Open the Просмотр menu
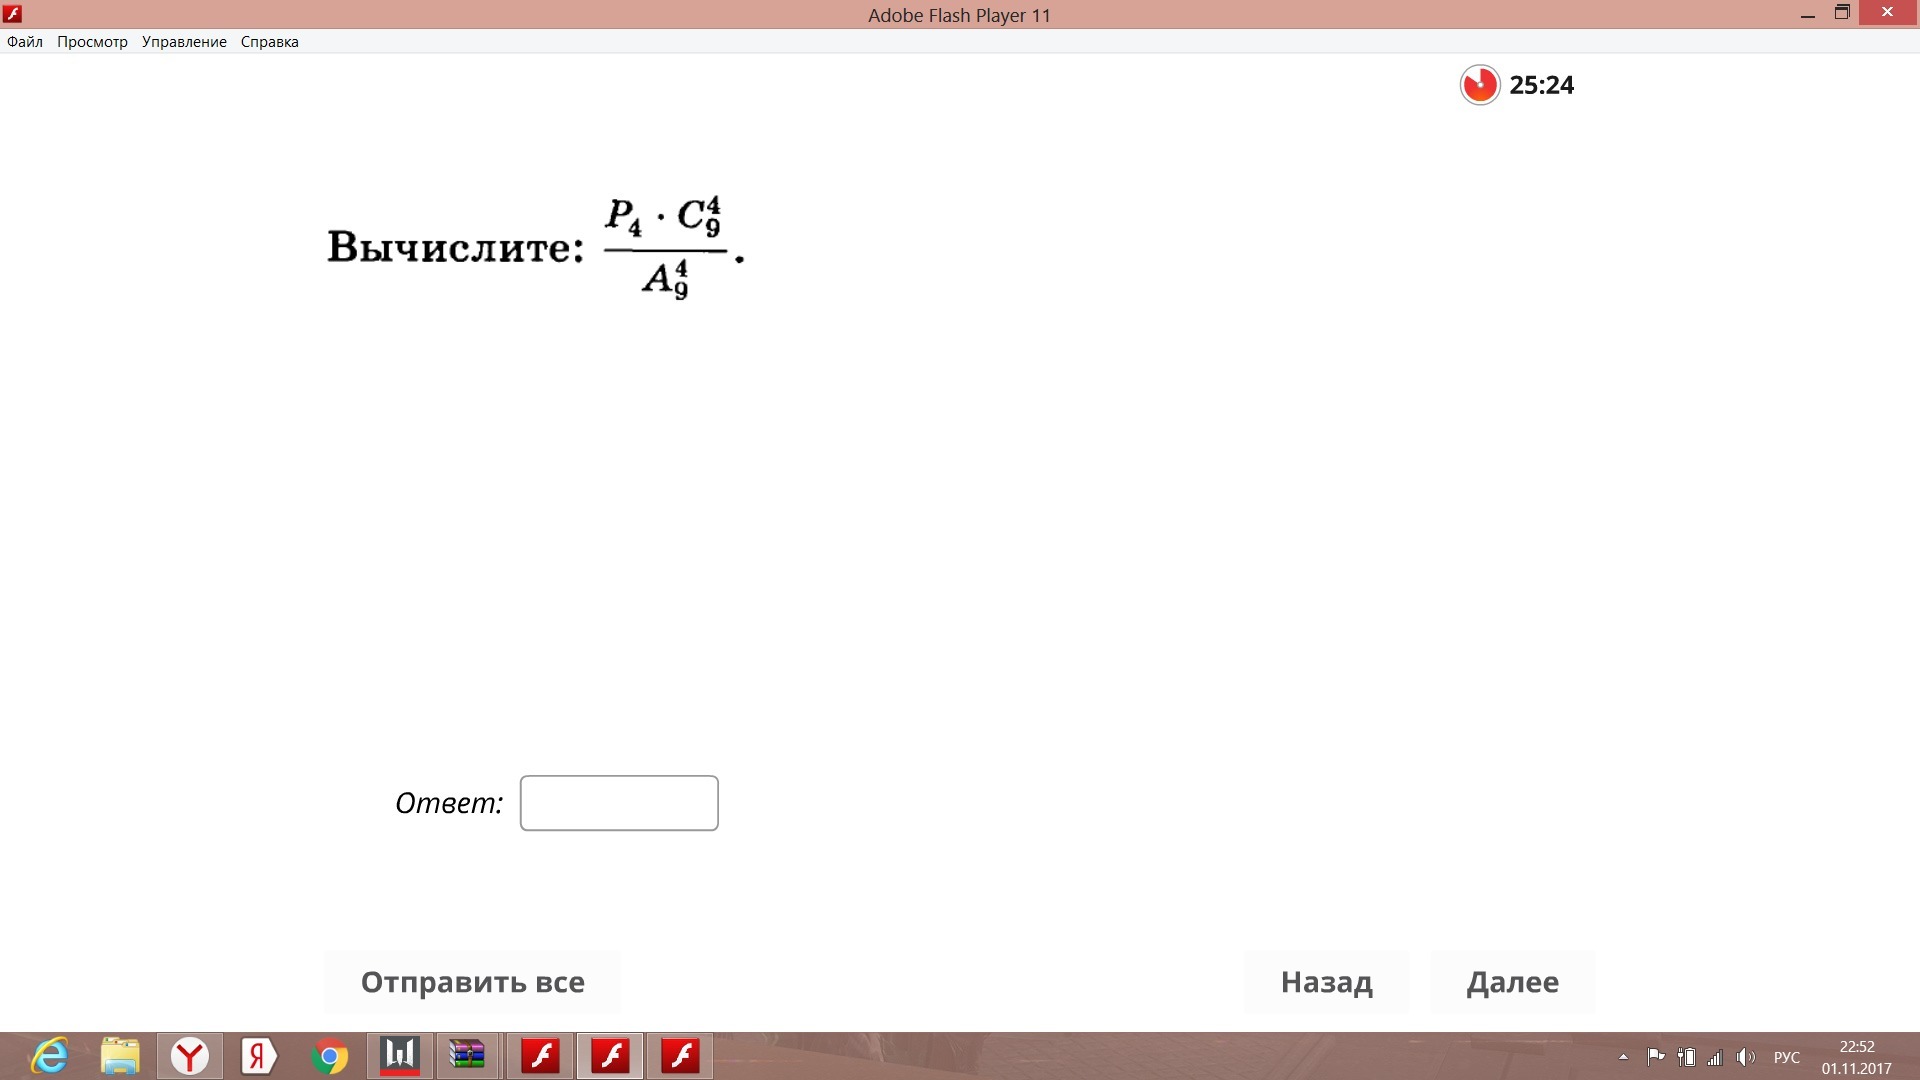Screen dimensions: 1920x1080 coord(92,42)
